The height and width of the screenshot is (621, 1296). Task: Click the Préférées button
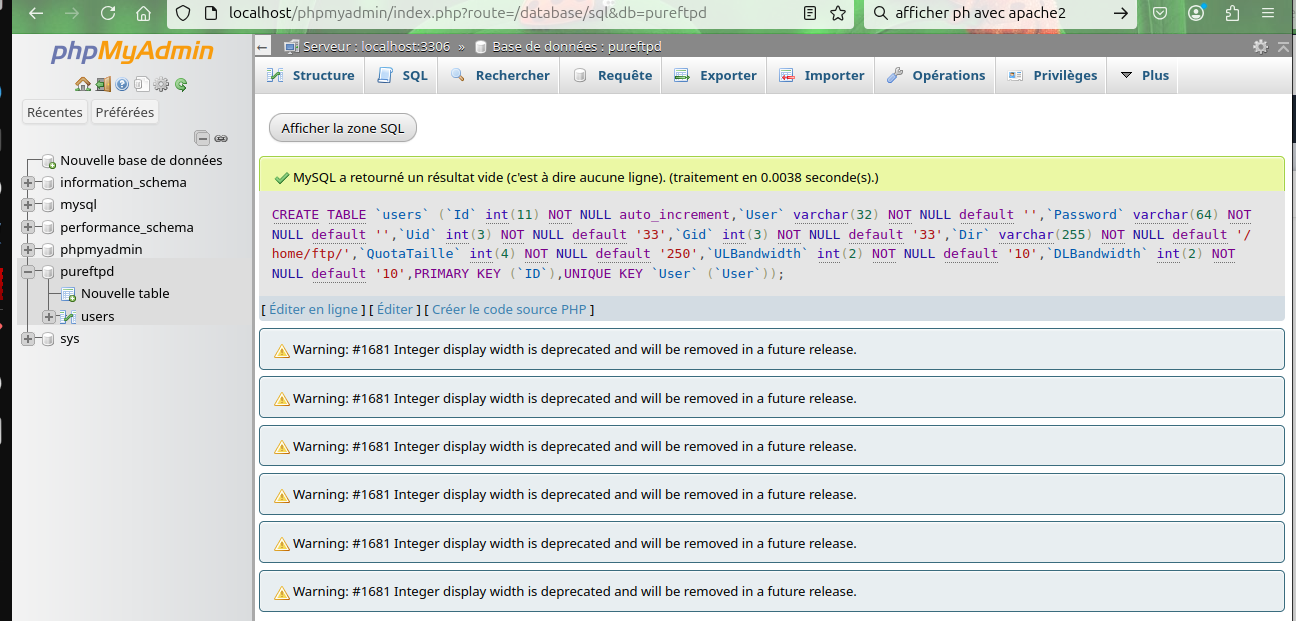click(125, 112)
